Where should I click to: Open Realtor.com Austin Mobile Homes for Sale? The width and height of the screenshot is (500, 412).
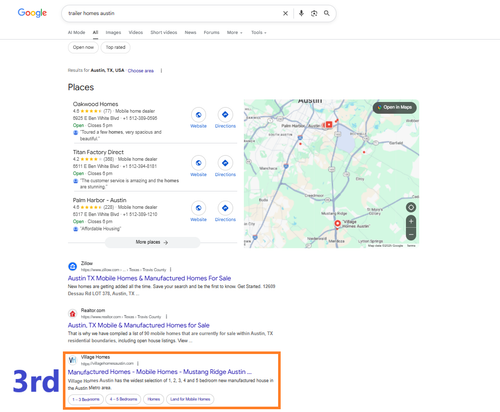(139, 325)
